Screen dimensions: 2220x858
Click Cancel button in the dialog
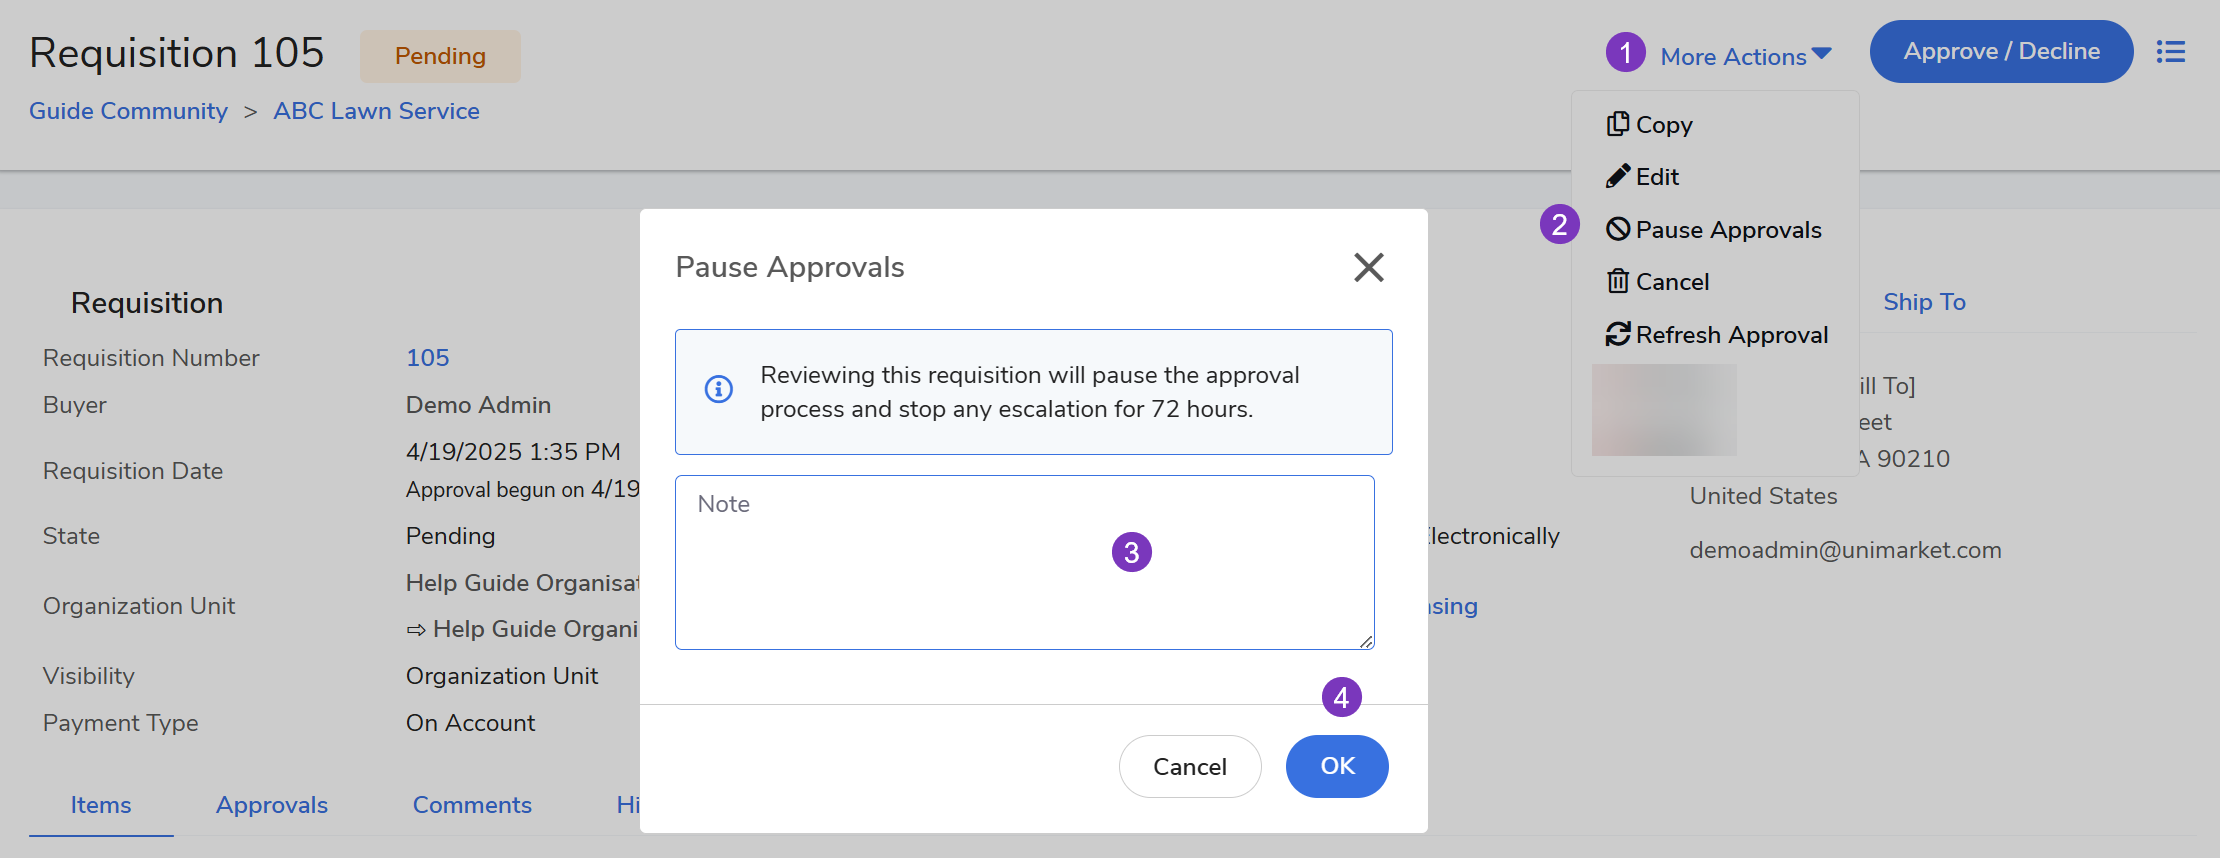click(x=1189, y=767)
